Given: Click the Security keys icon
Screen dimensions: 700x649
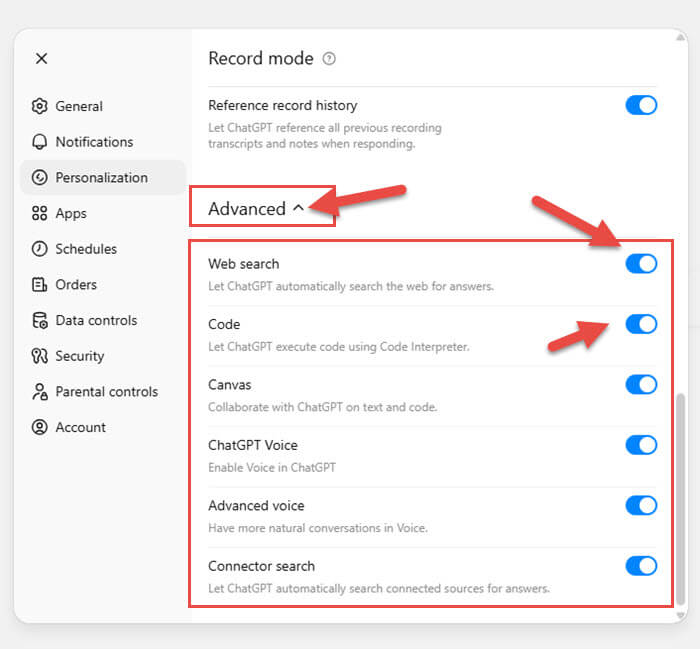Looking at the screenshot, I should (x=39, y=356).
